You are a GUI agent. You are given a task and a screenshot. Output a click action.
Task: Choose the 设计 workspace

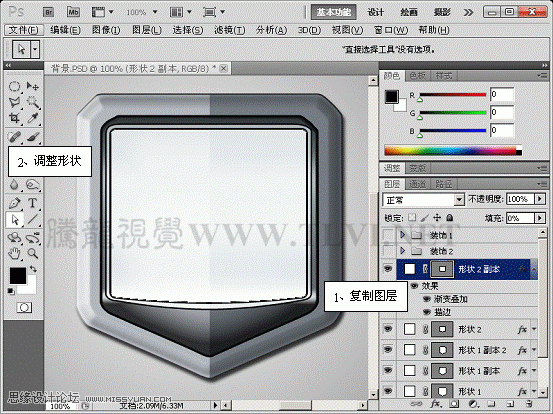[375, 12]
